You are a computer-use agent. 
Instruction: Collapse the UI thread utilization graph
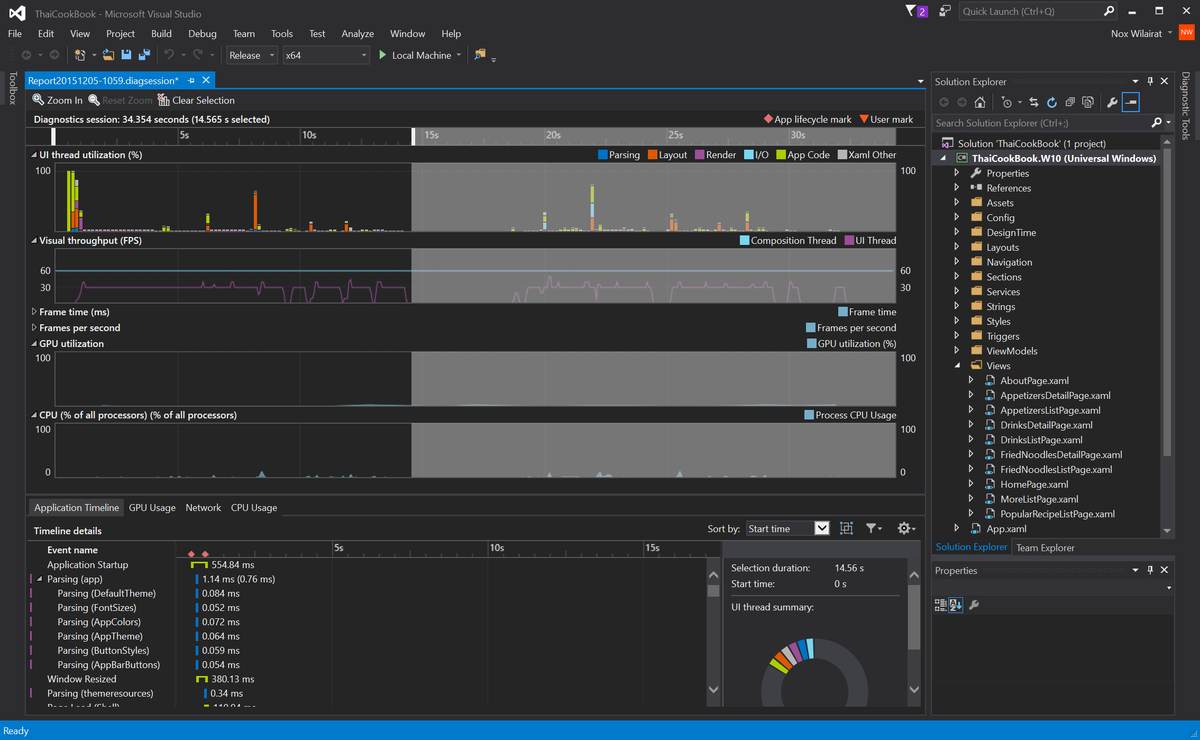click(x=33, y=155)
